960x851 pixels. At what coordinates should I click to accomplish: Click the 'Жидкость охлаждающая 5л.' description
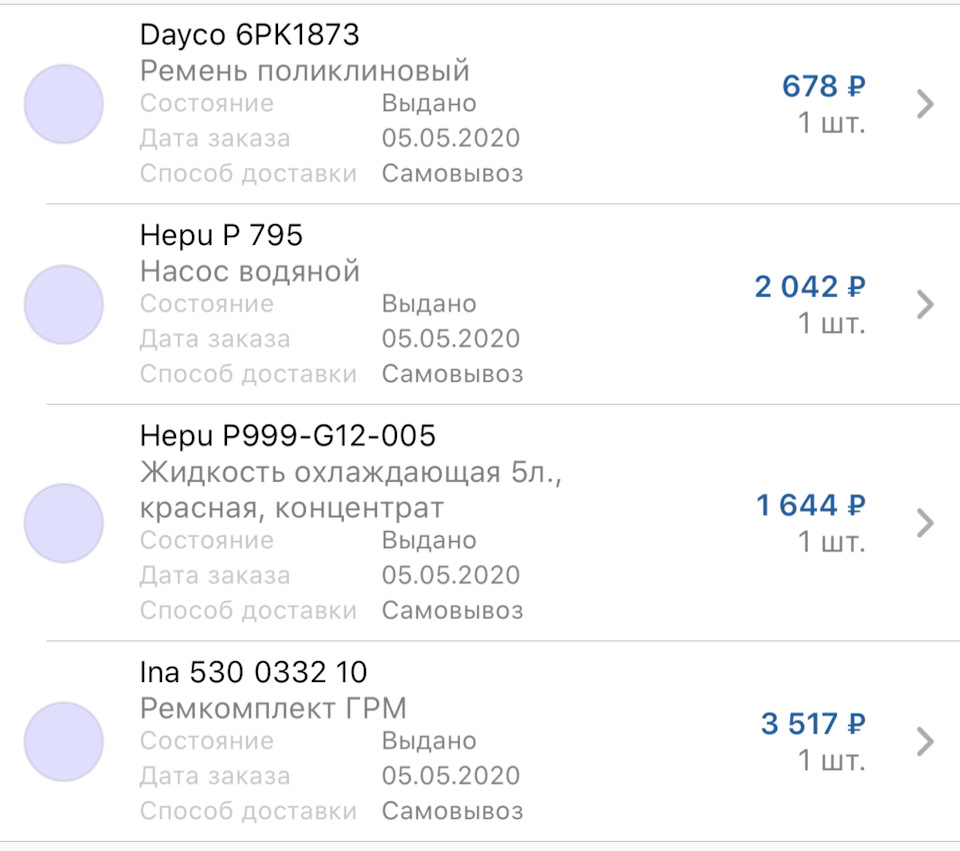click(350, 472)
